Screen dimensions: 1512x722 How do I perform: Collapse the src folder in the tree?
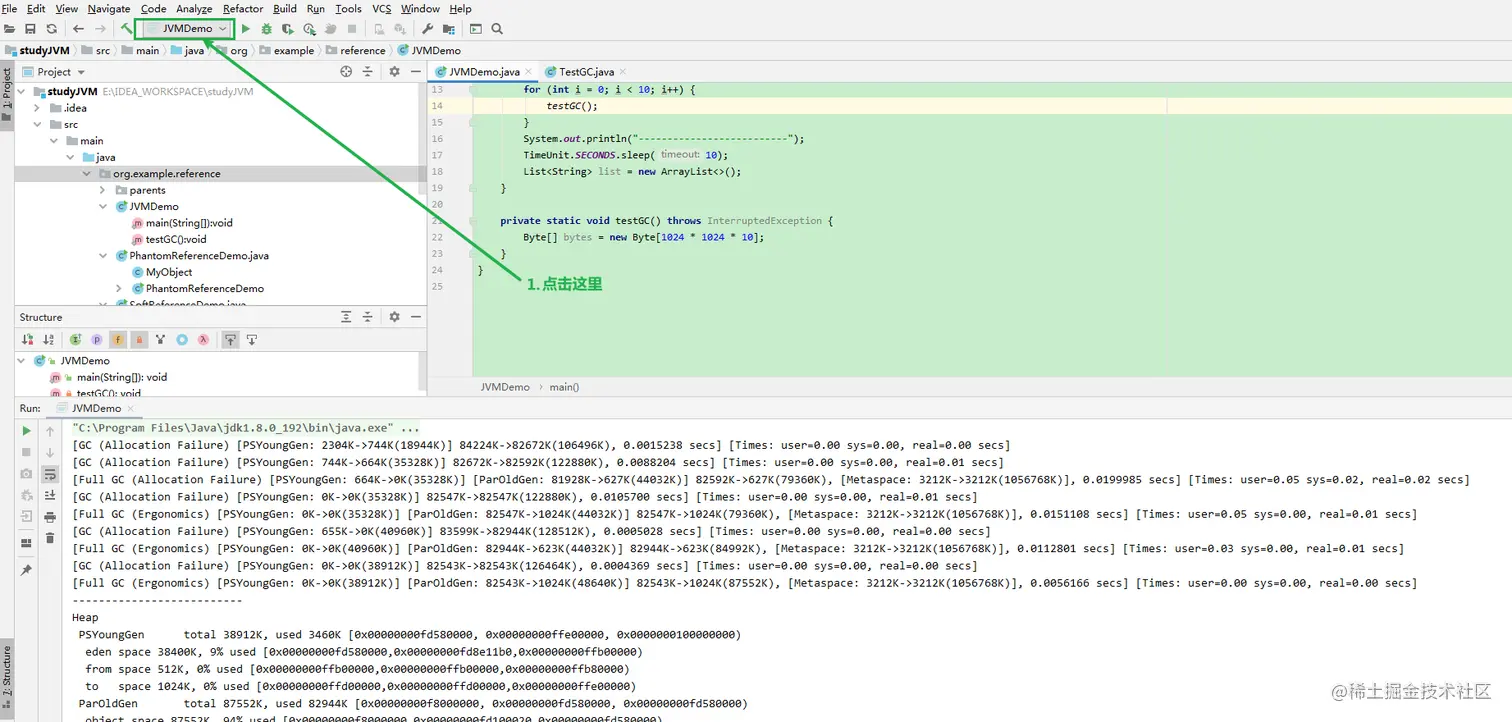pos(37,124)
